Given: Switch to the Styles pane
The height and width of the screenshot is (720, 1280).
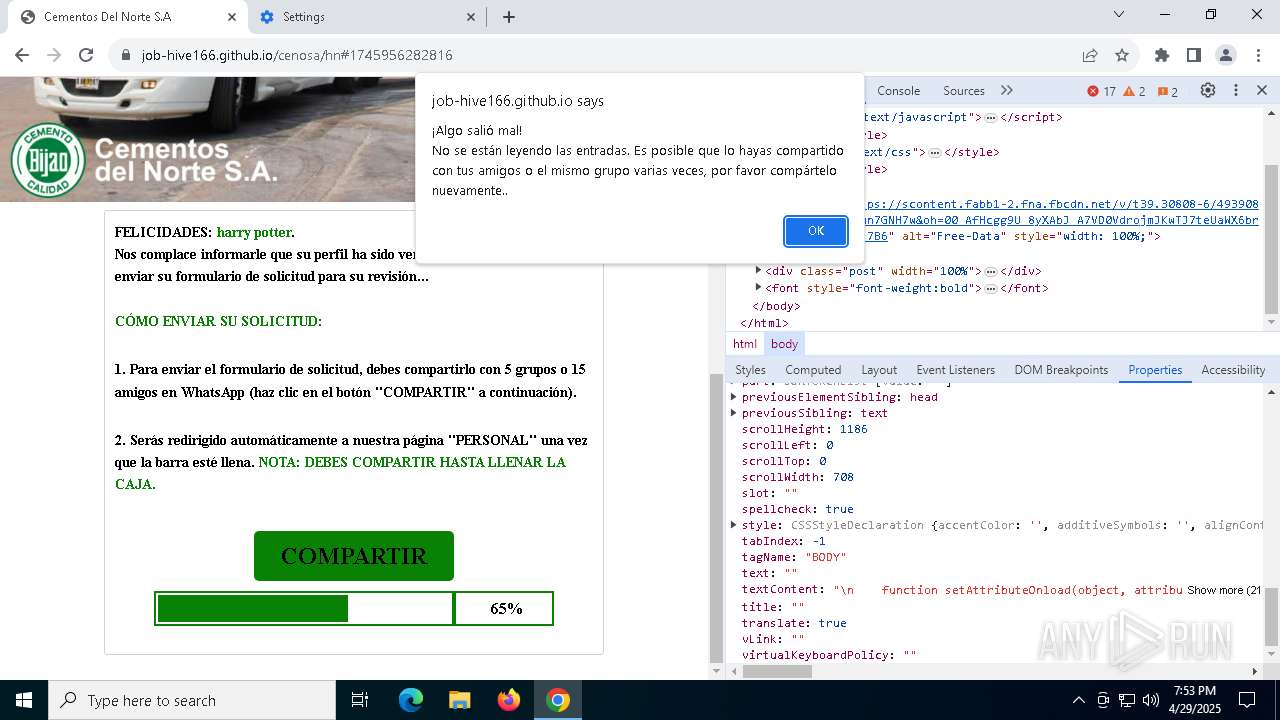Looking at the screenshot, I should coord(750,370).
